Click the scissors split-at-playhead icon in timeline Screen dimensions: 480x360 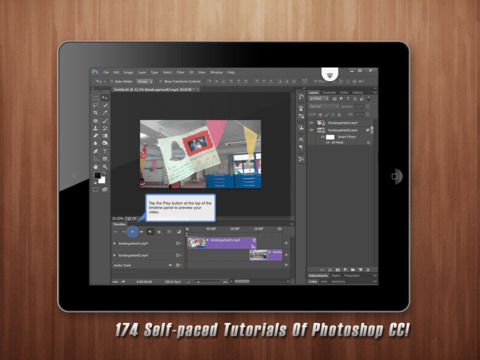(x=169, y=232)
